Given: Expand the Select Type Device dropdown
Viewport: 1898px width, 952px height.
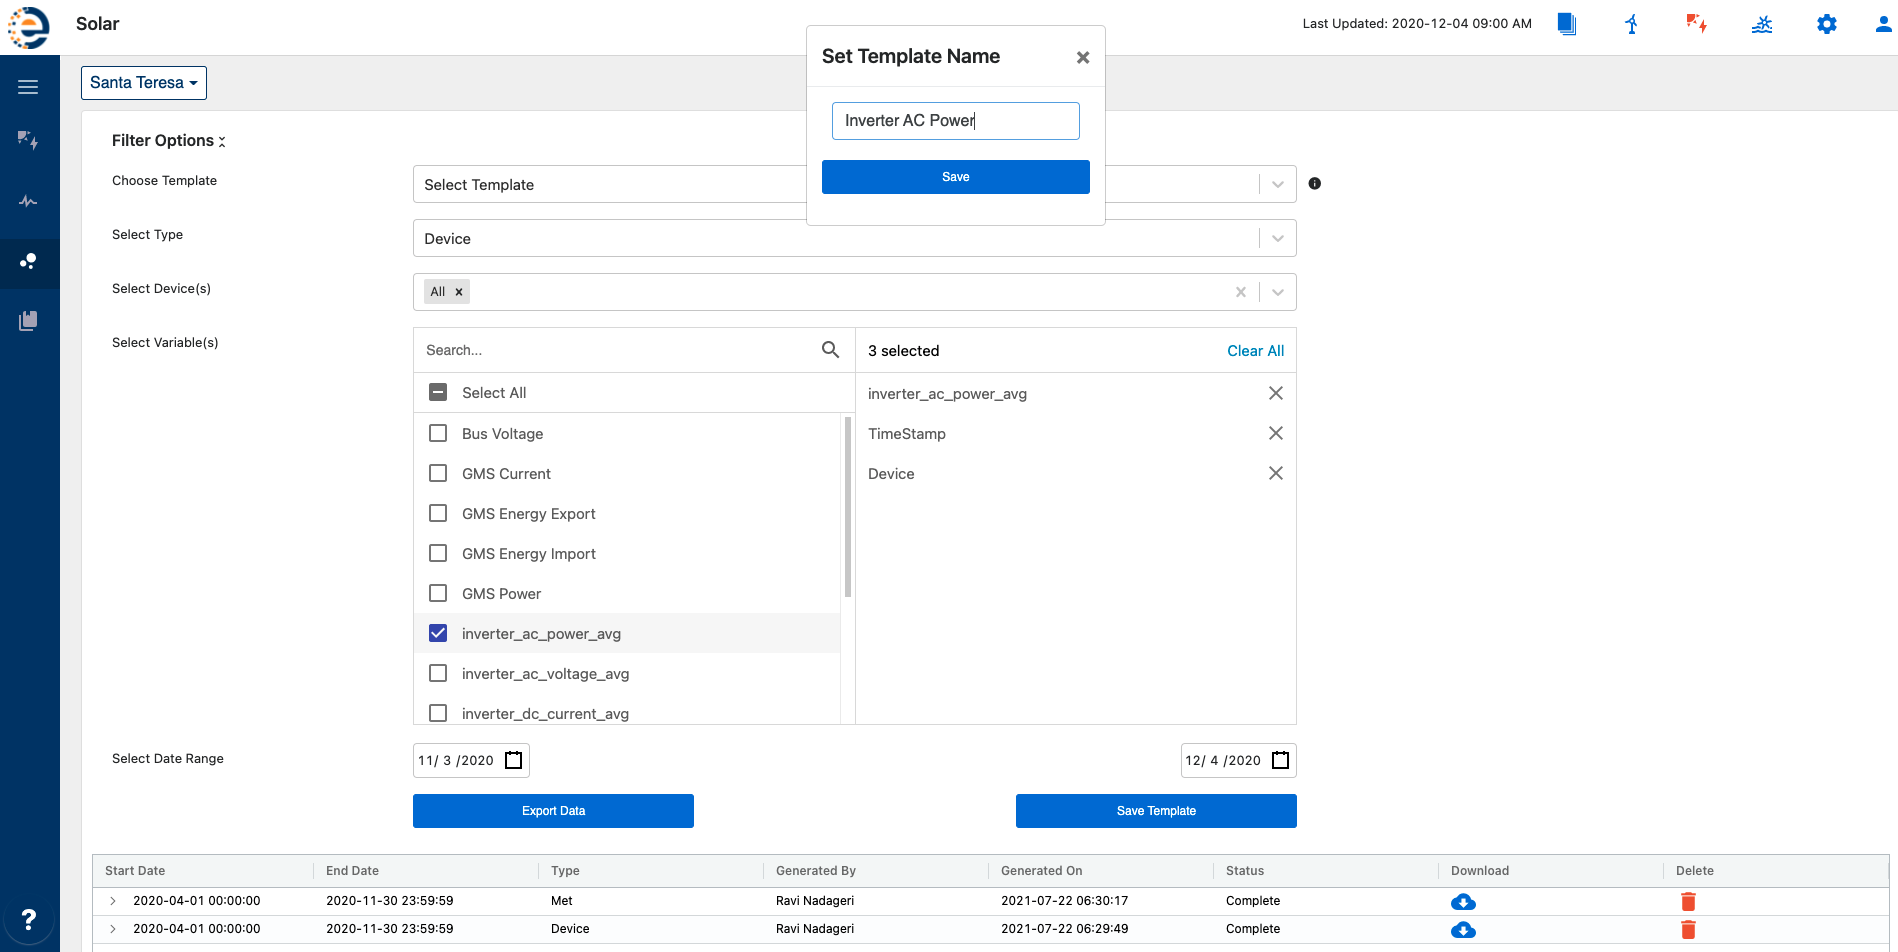Looking at the screenshot, I should pos(1277,238).
